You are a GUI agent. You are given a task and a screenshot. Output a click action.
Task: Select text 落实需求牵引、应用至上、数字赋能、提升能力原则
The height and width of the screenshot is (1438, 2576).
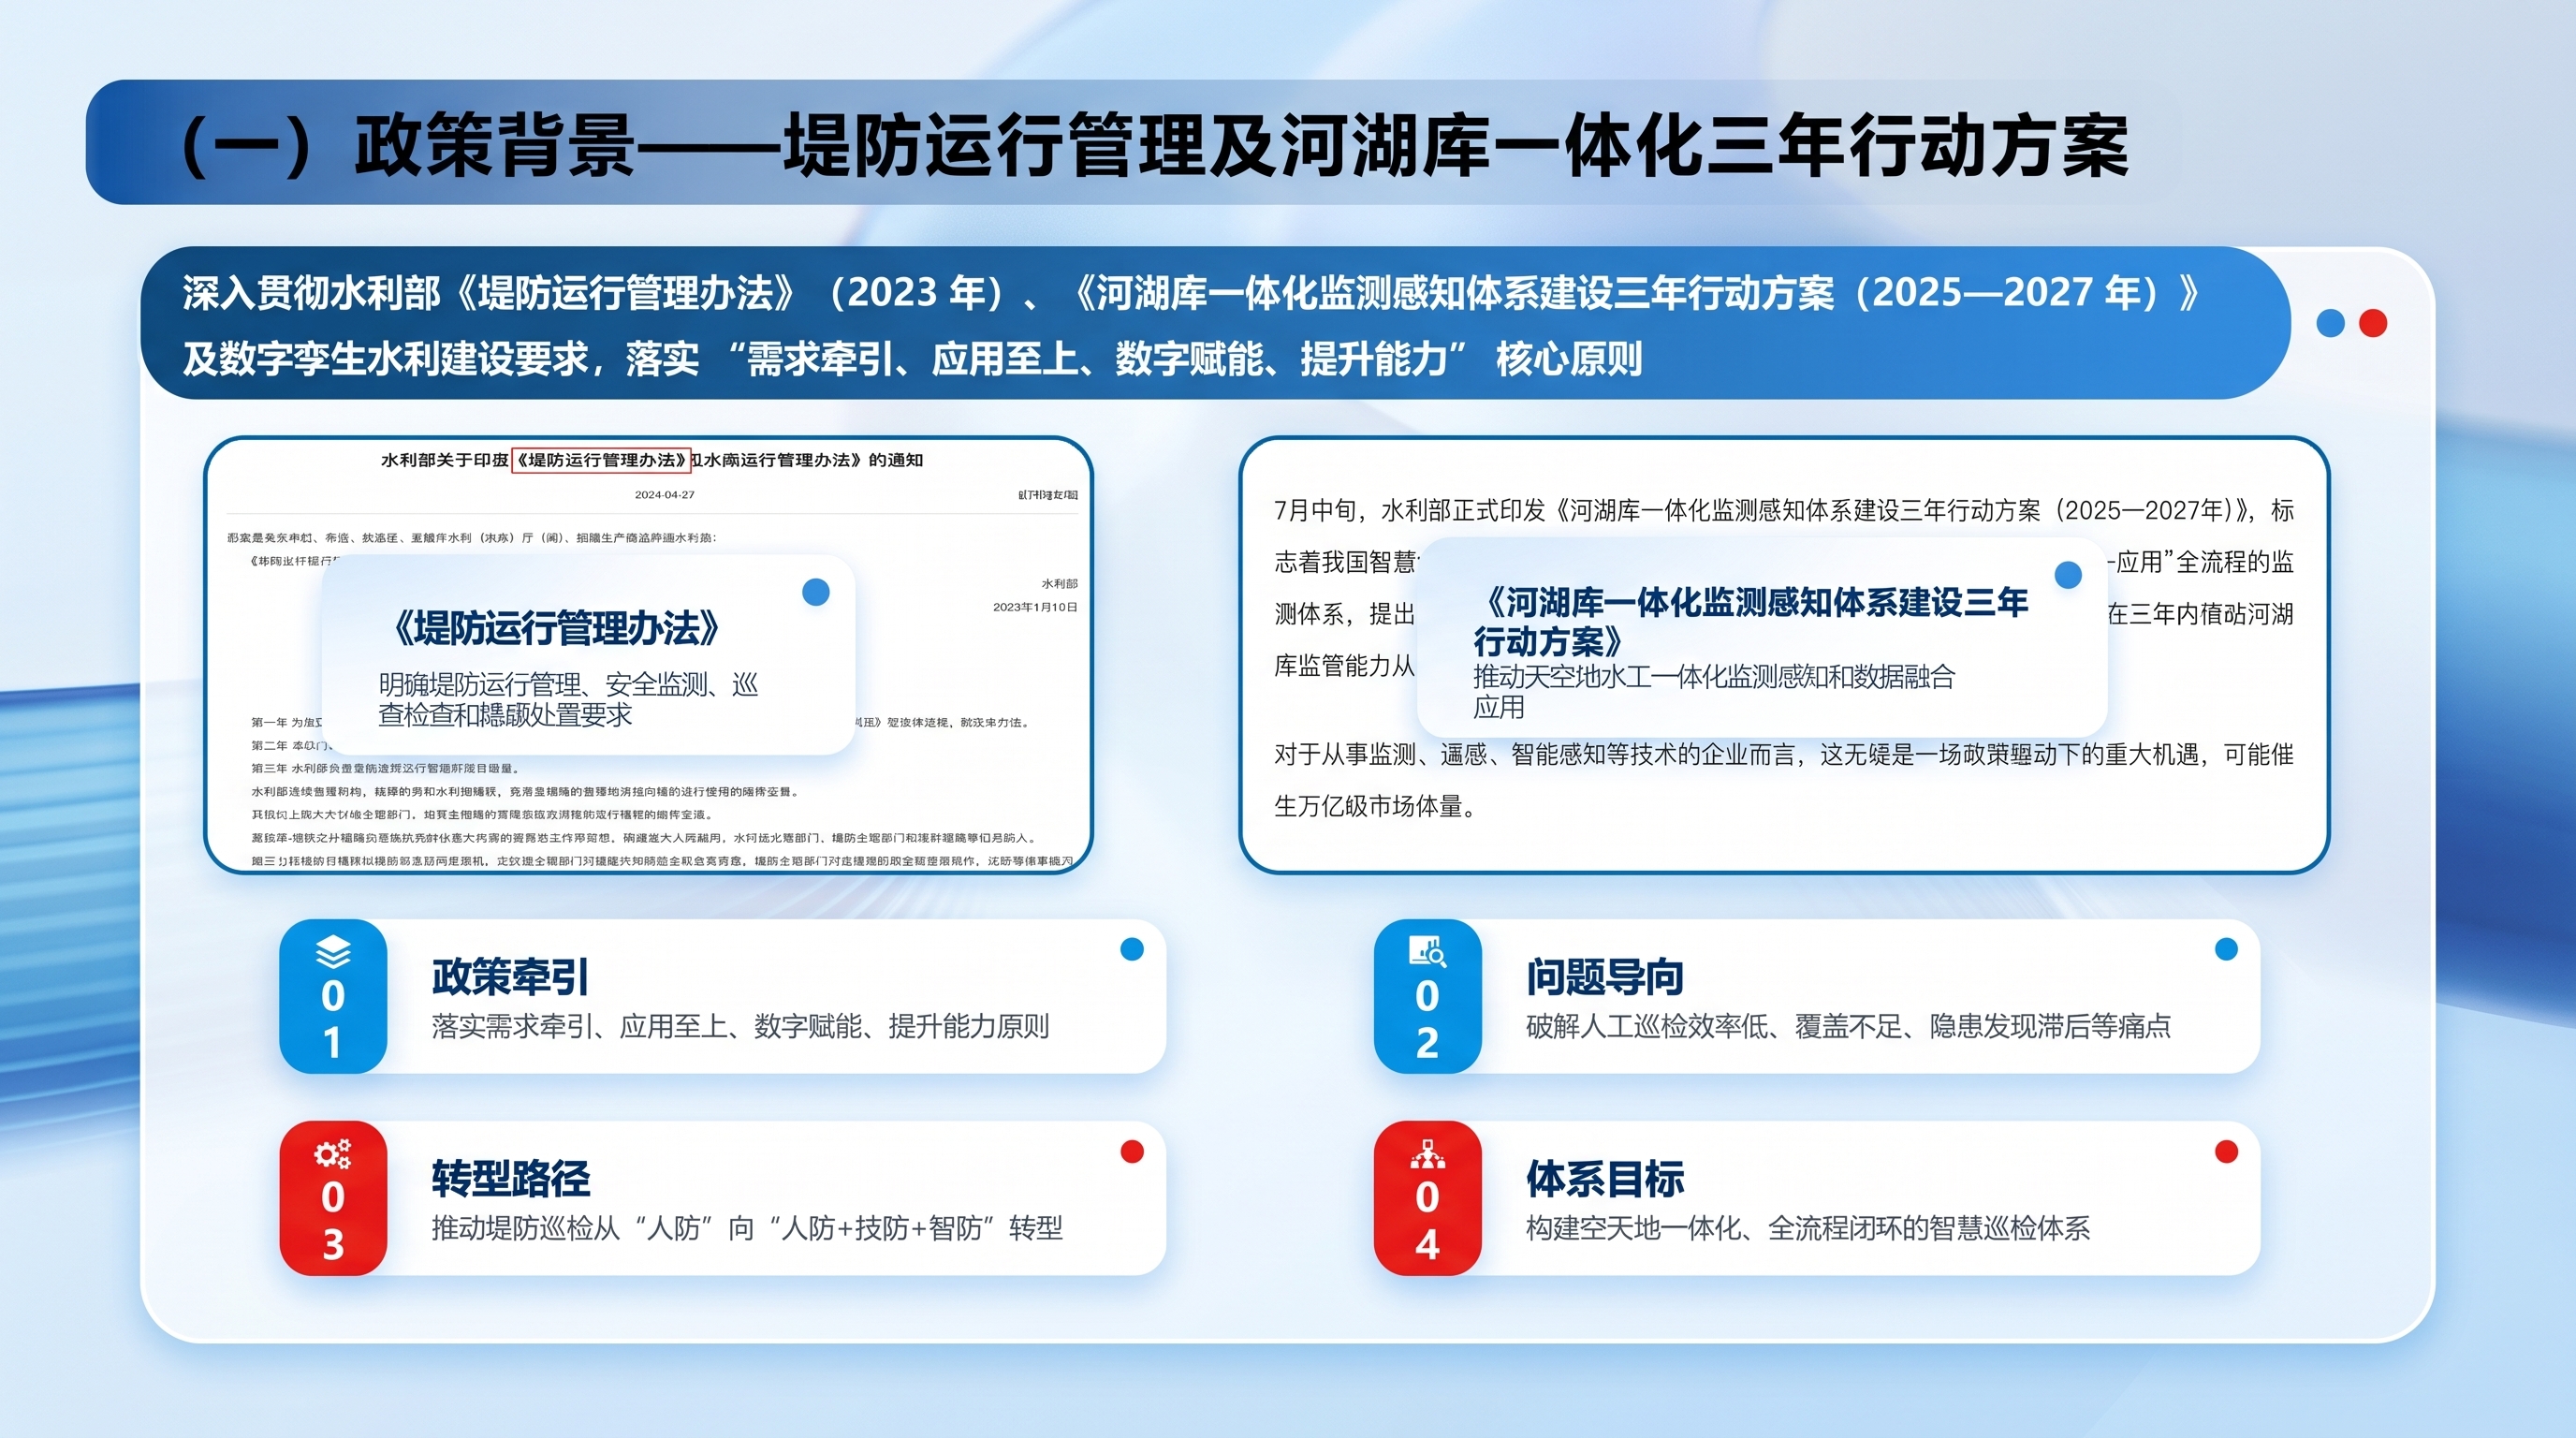(740, 1026)
